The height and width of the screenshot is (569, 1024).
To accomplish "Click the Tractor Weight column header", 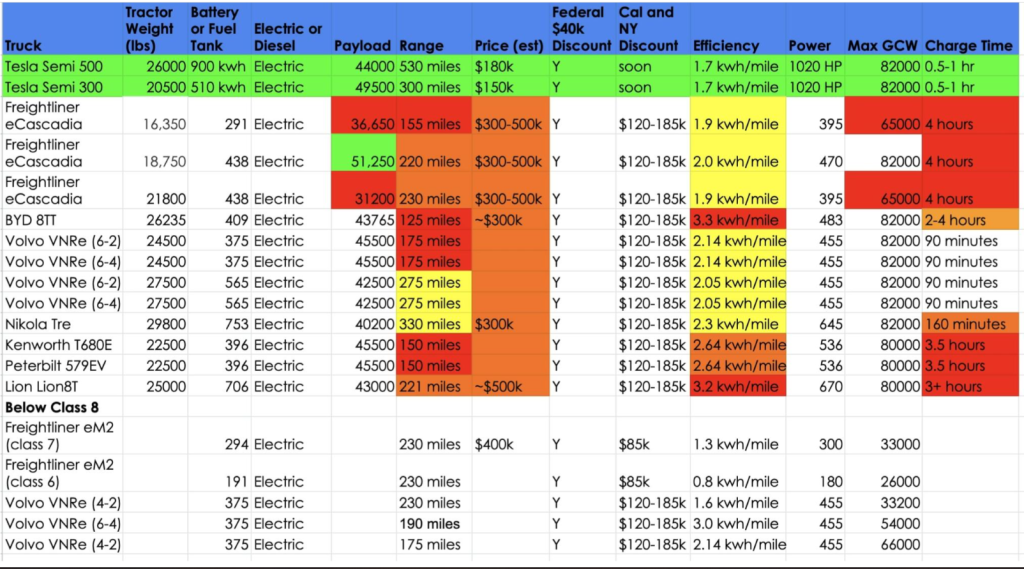I will pos(155,29).
